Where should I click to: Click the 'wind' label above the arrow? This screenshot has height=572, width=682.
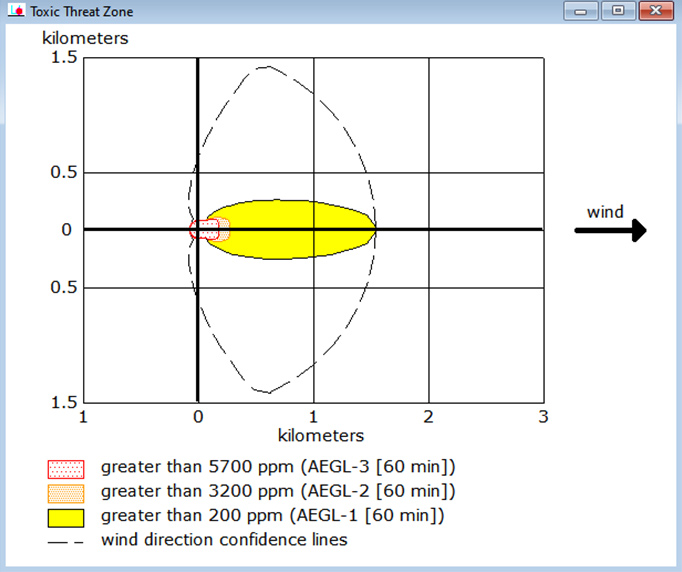(605, 212)
